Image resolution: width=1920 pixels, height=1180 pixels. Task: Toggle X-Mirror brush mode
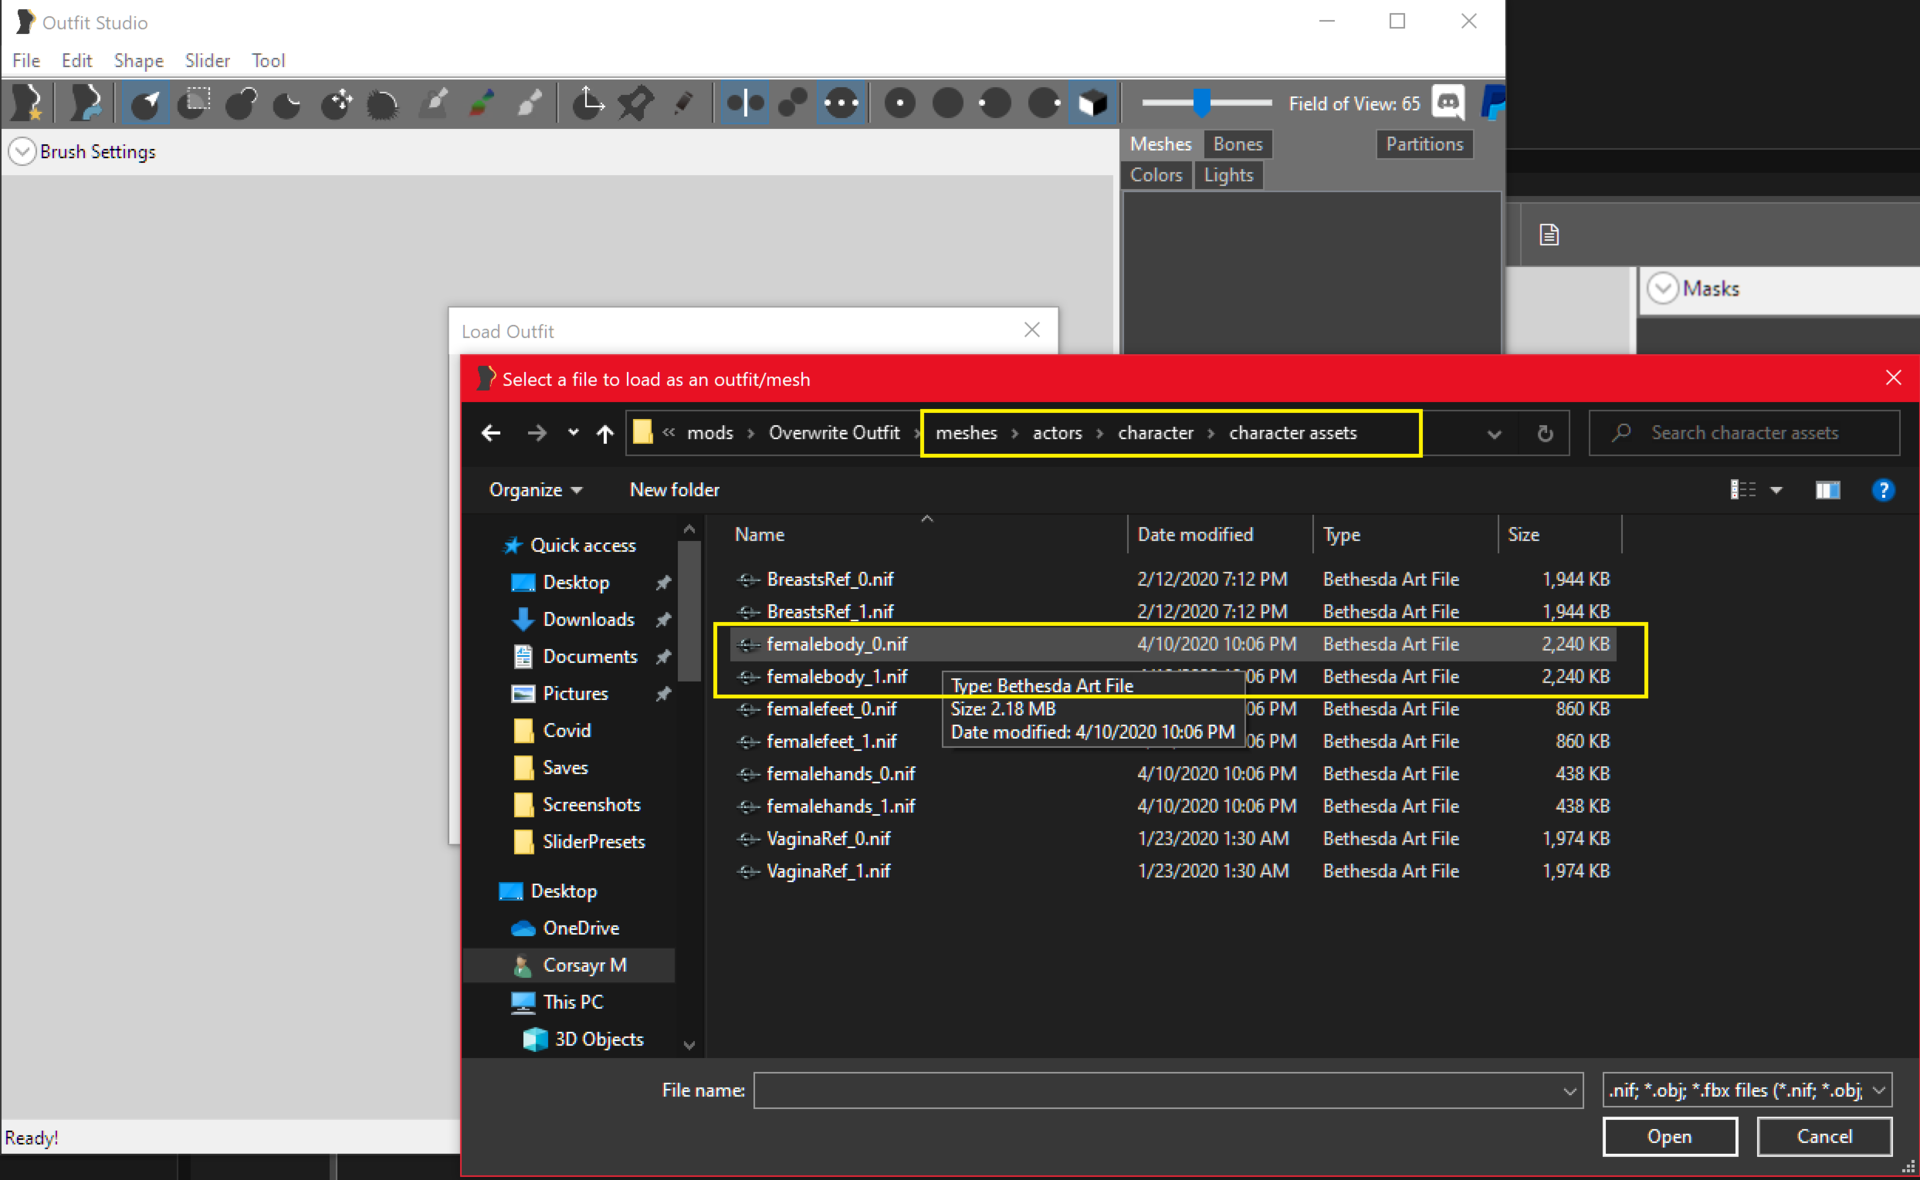point(745,103)
